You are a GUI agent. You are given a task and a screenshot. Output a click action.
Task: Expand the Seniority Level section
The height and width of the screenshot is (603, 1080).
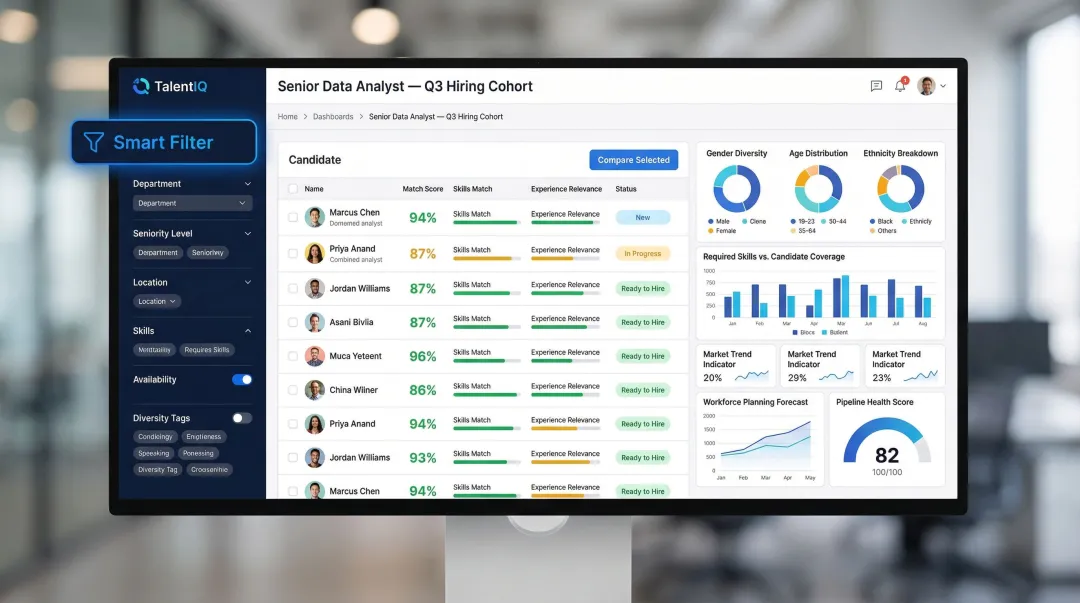[x=247, y=232]
